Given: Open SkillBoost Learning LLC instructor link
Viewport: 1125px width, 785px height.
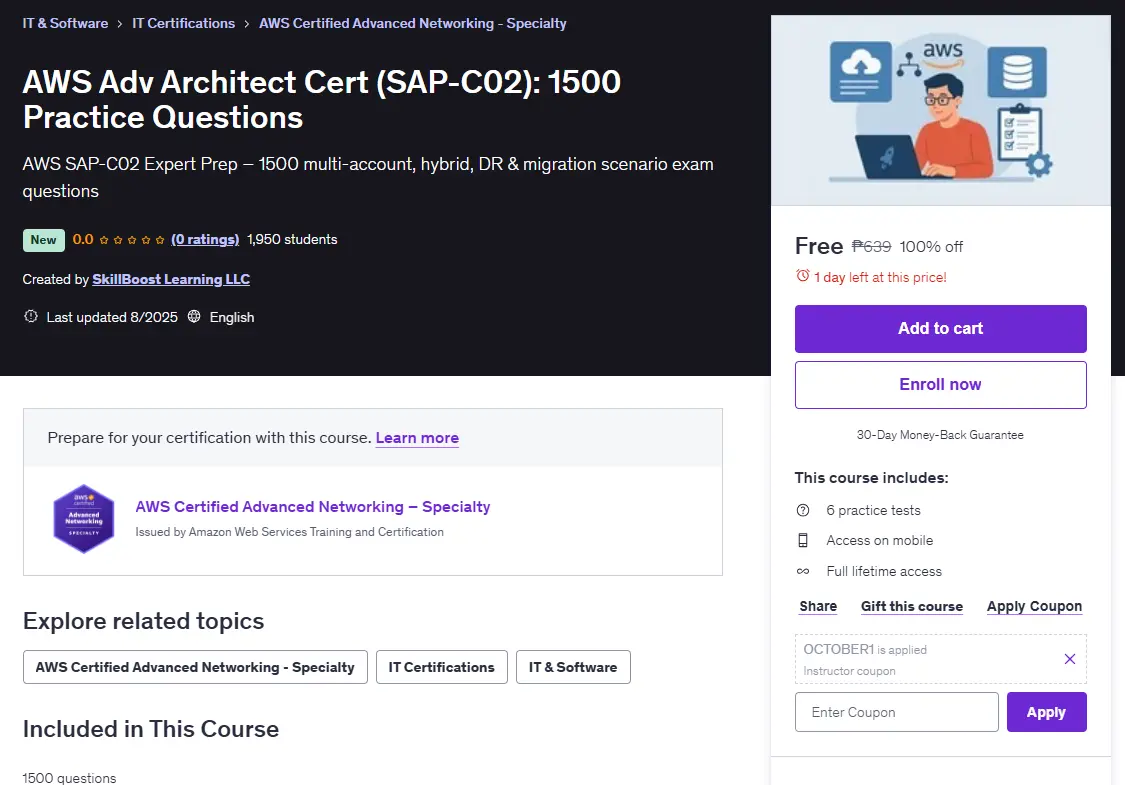Looking at the screenshot, I should coord(171,279).
